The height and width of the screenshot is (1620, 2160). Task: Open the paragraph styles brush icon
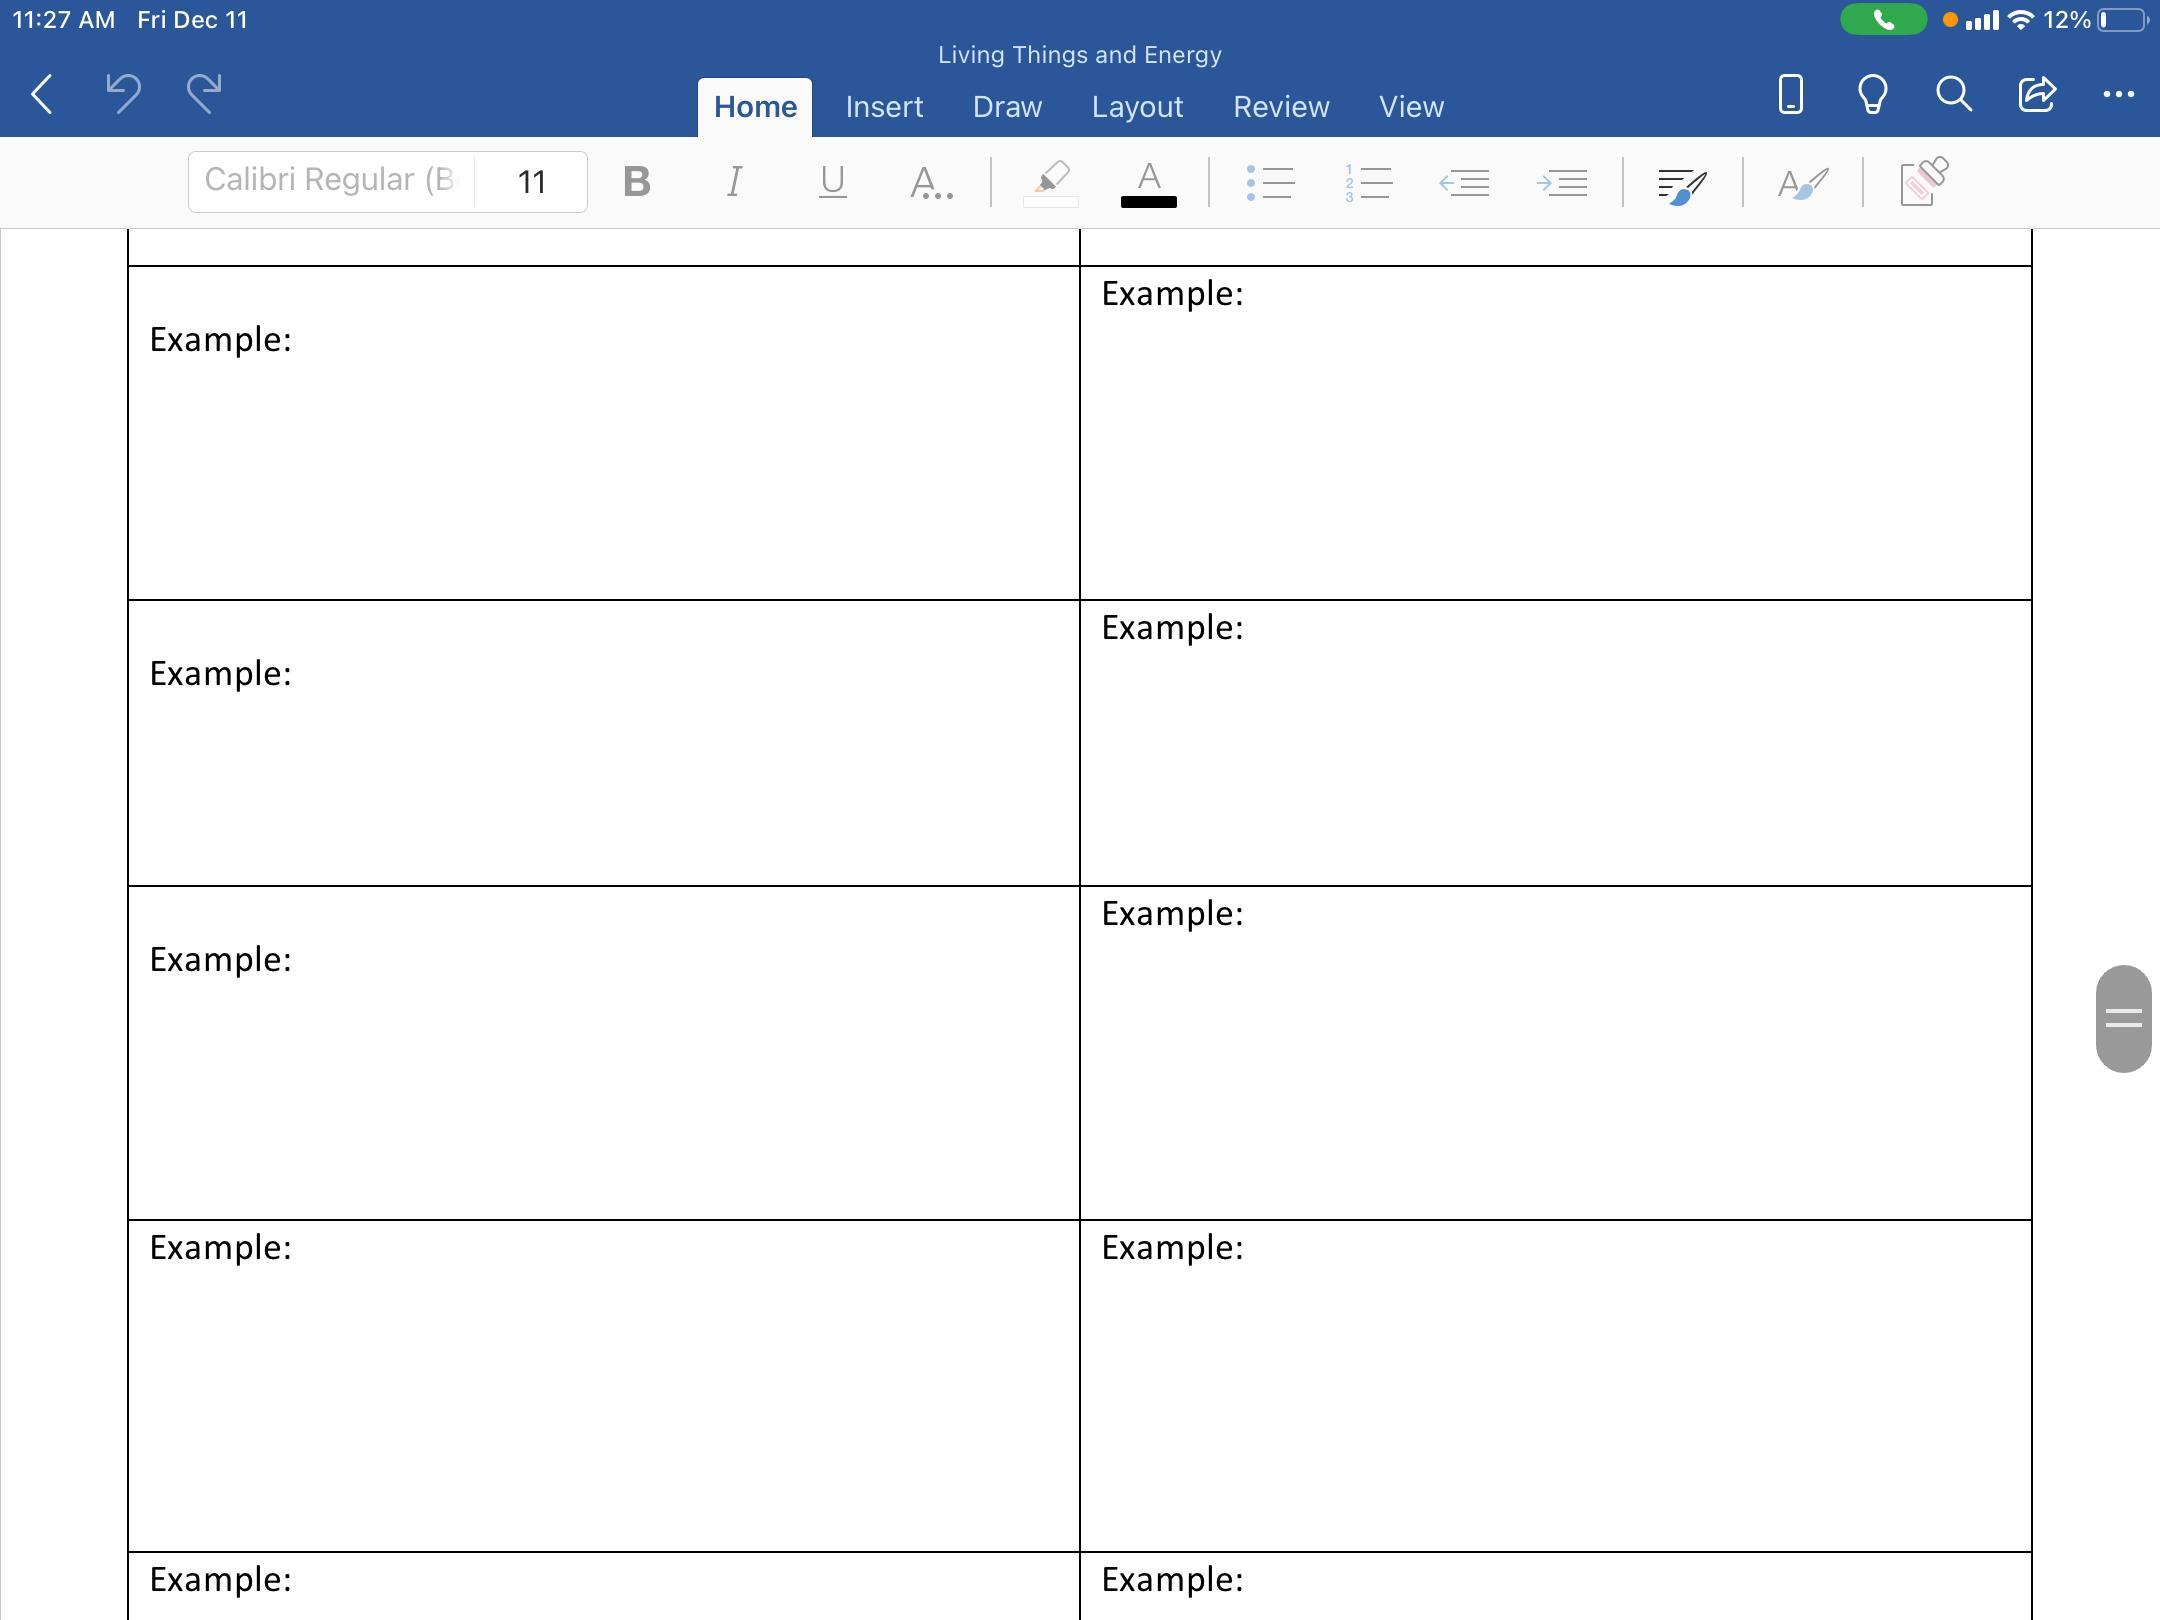(1682, 184)
